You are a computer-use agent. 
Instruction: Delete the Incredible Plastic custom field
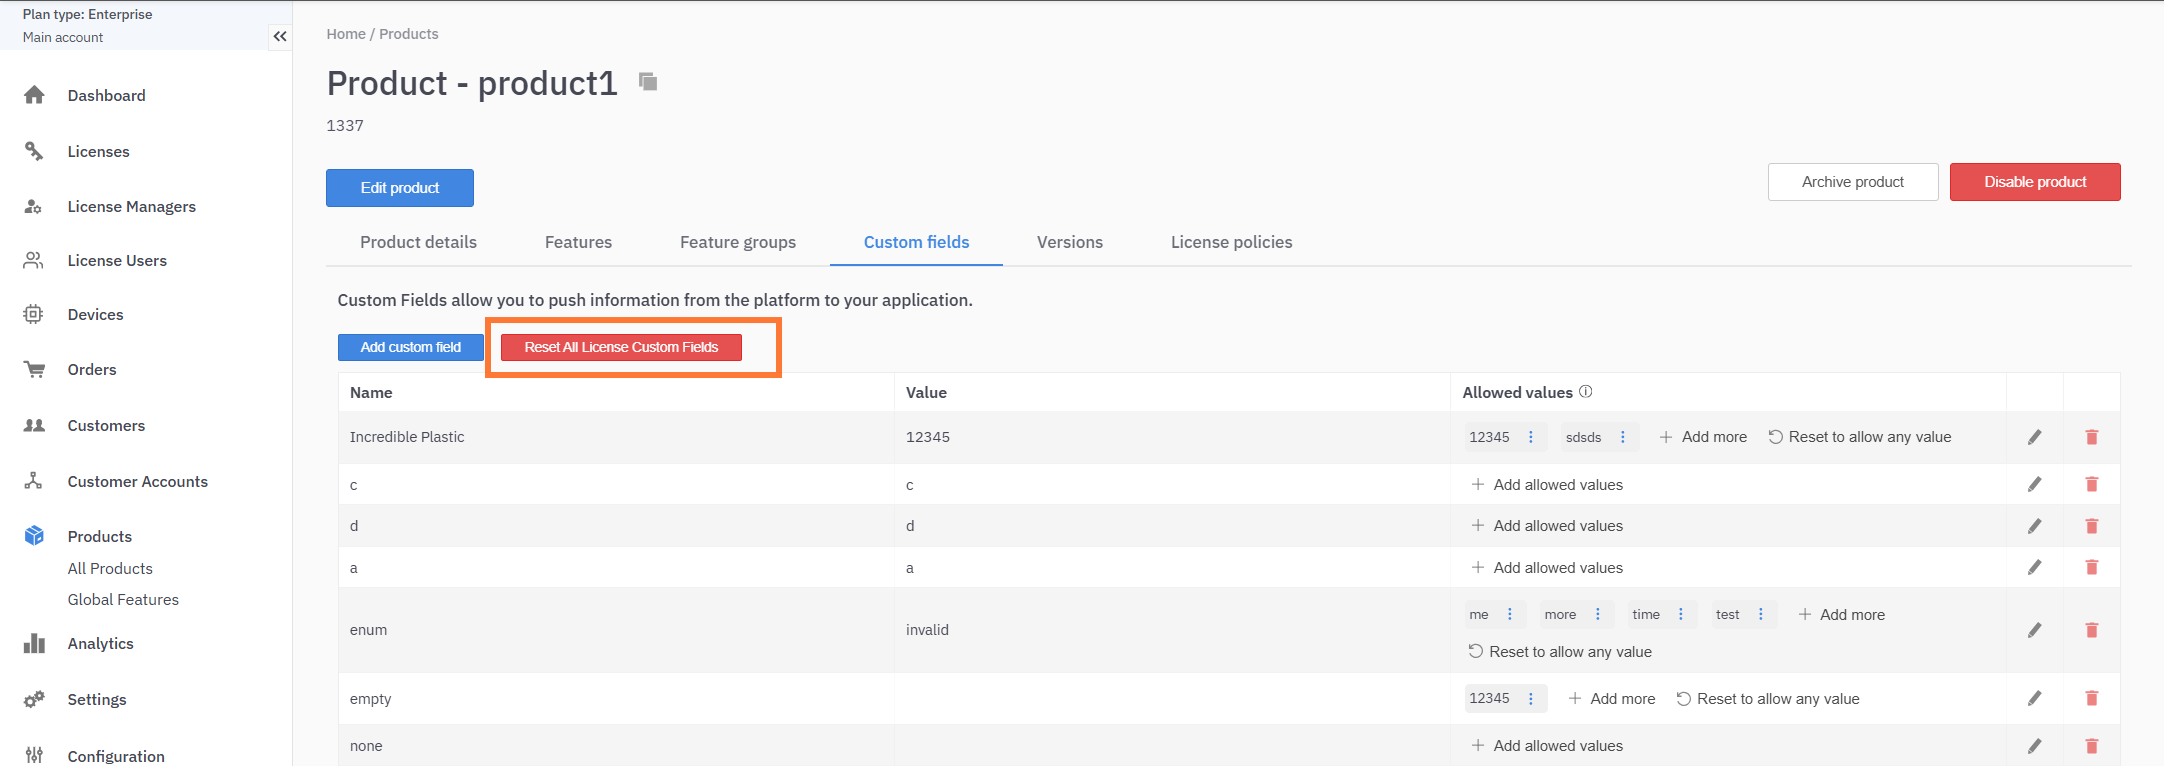pos(2091,437)
